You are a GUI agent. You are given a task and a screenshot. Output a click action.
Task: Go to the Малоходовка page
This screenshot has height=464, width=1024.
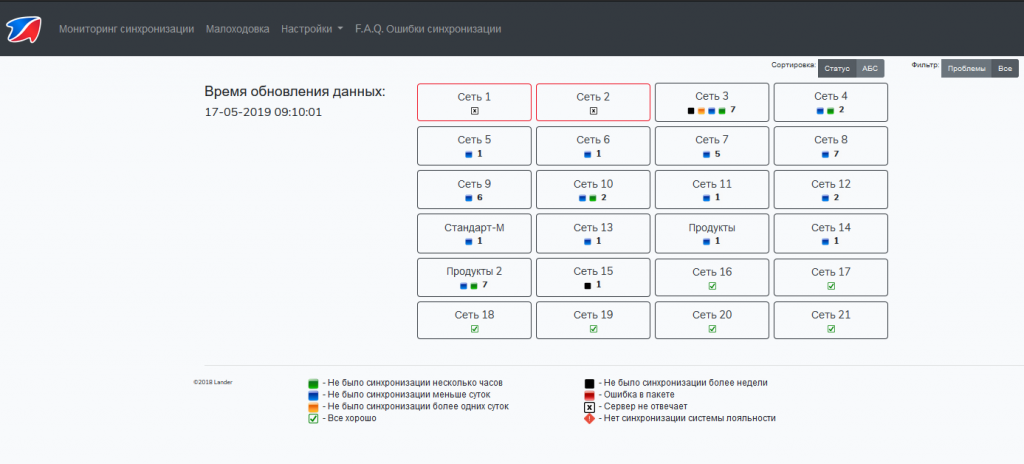tap(237, 29)
